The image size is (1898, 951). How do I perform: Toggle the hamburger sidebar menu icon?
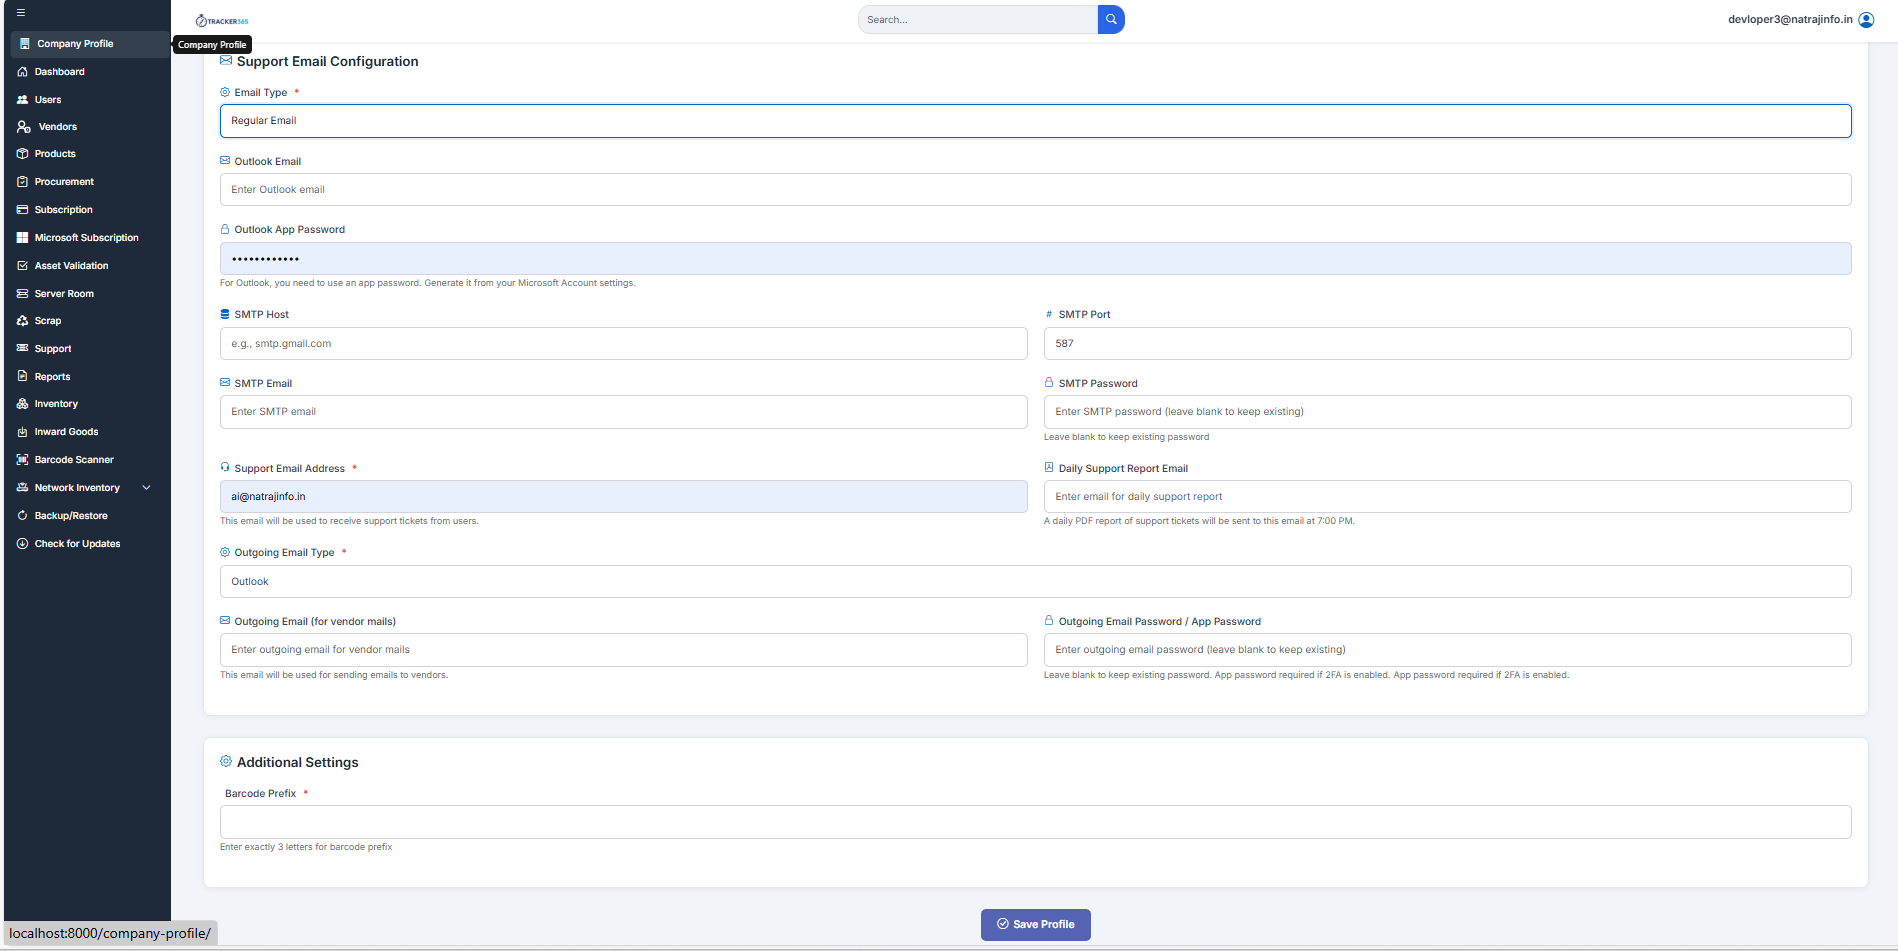coord(20,13)
